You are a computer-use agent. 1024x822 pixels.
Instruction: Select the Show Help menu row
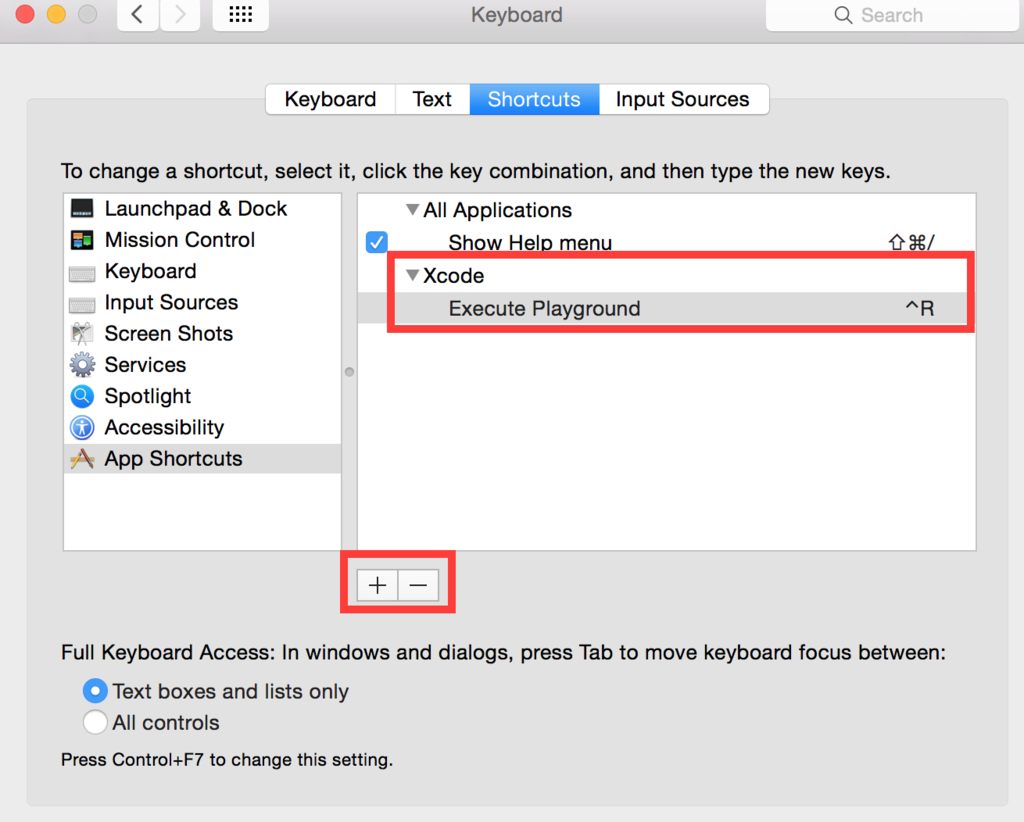tap(667, 243)
